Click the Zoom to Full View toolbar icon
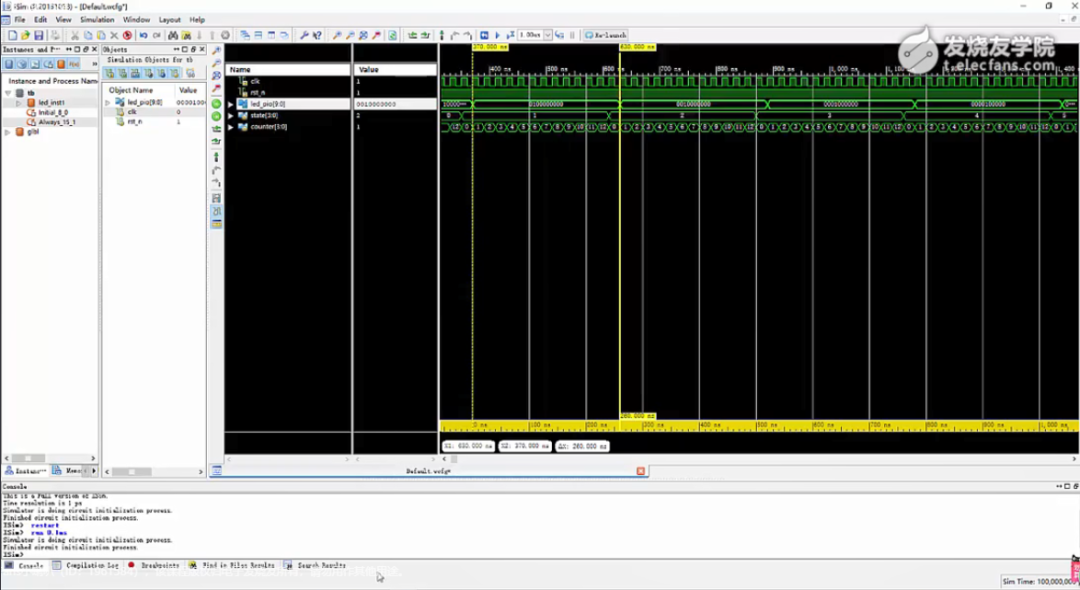Image resolution: width=1080 pixels, height=590 pixels. [x=363, y=35]
